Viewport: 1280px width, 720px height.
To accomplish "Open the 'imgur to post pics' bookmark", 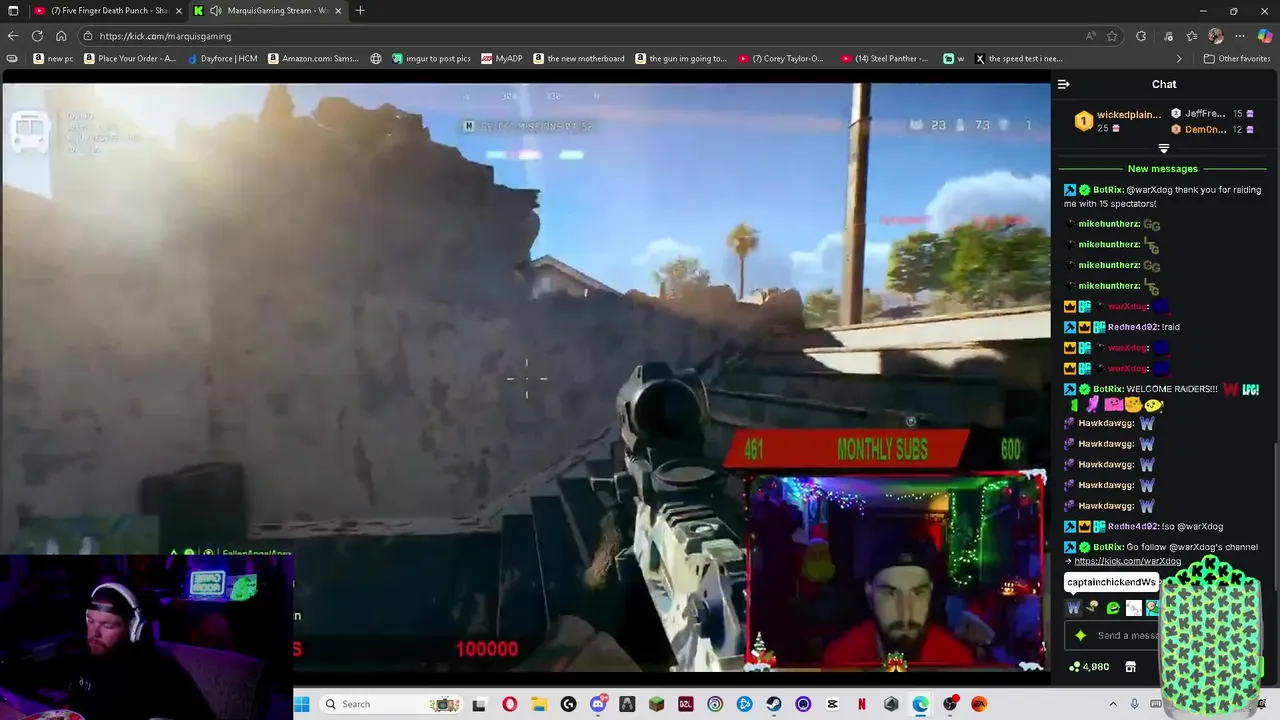I will coord(431,59).
